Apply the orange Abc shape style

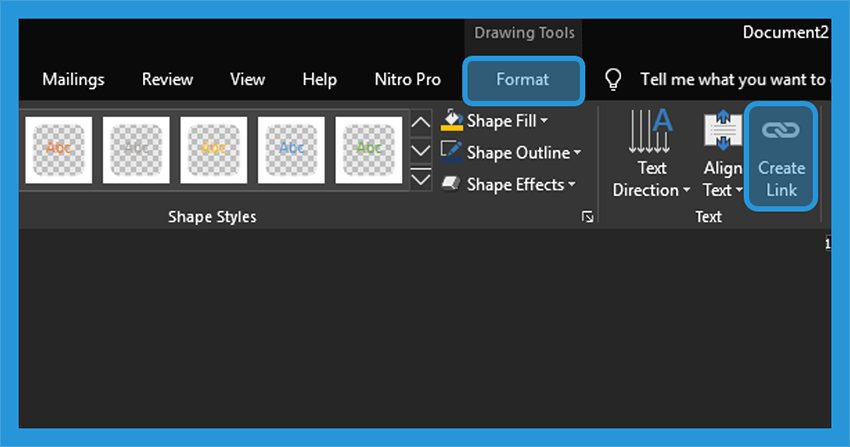(x=59, y=150)
